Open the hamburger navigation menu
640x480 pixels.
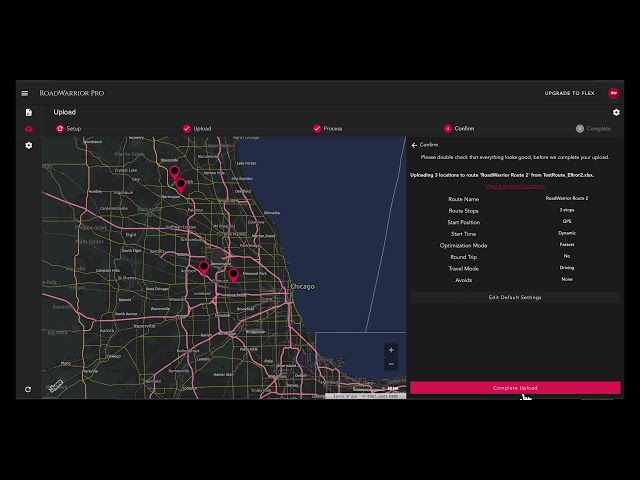[x=24, y=93]
